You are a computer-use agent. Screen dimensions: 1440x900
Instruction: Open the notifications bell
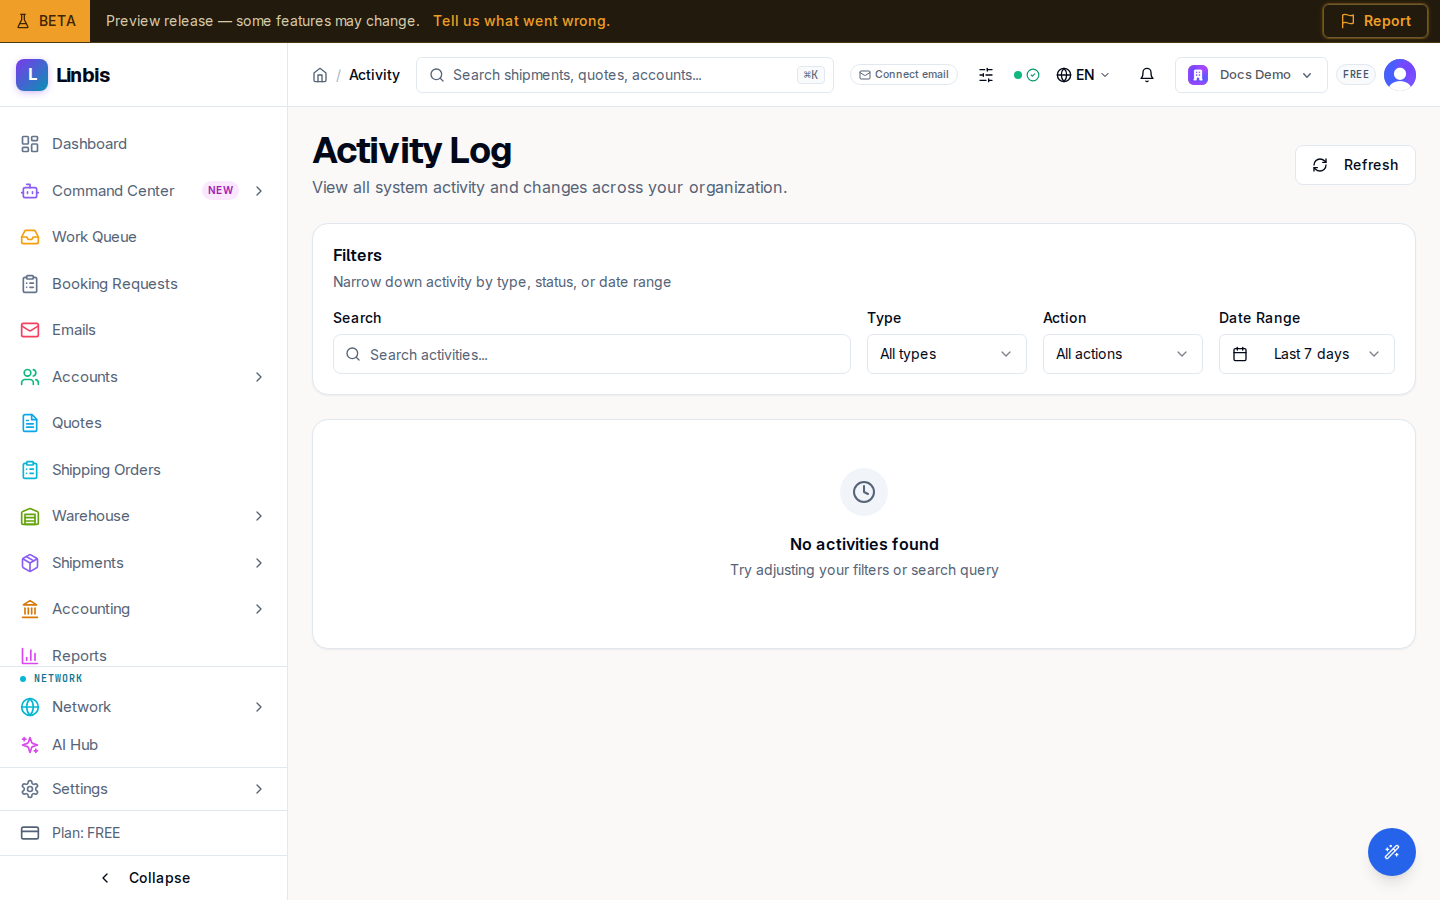coord(1147,75)
